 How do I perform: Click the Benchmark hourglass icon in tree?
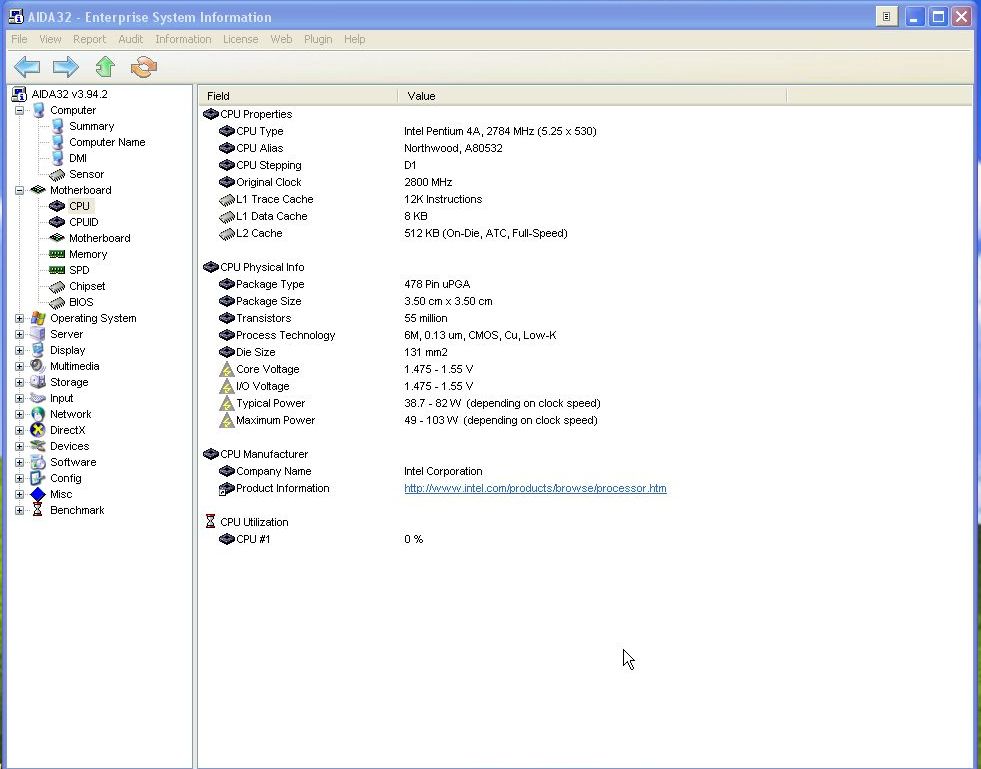pos(38,510)
